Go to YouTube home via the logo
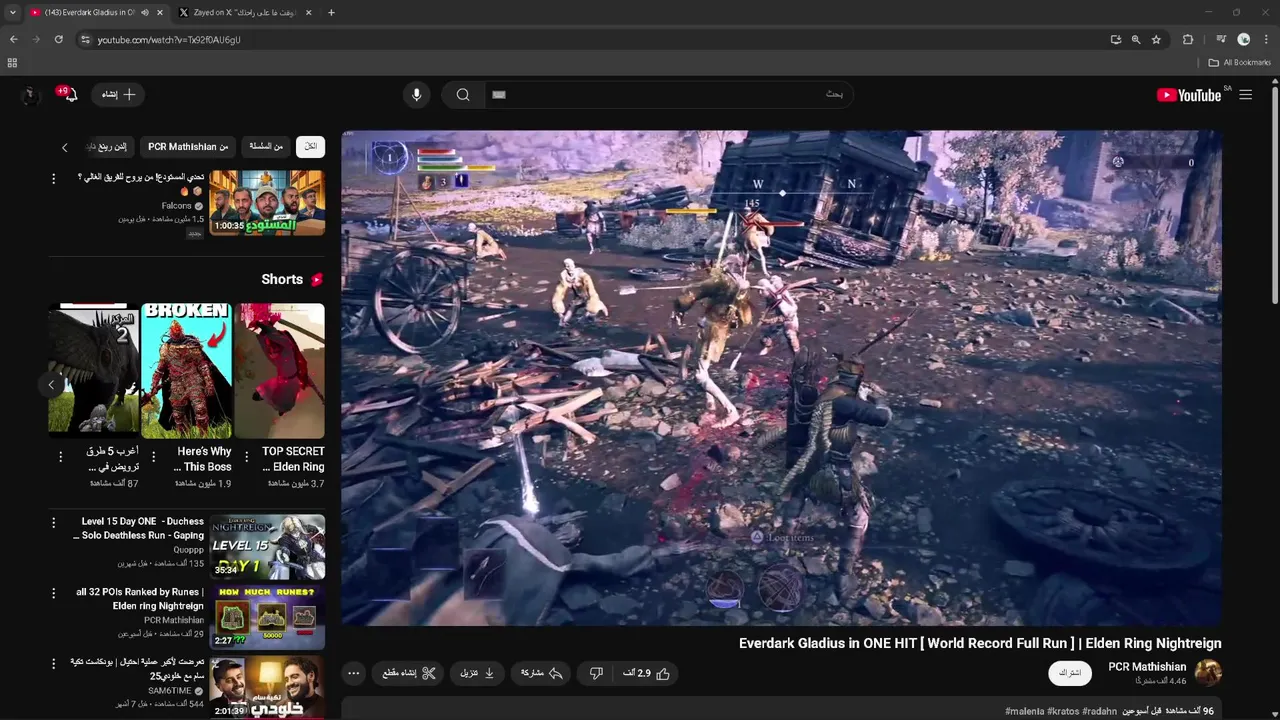 tap(1189, 95)
